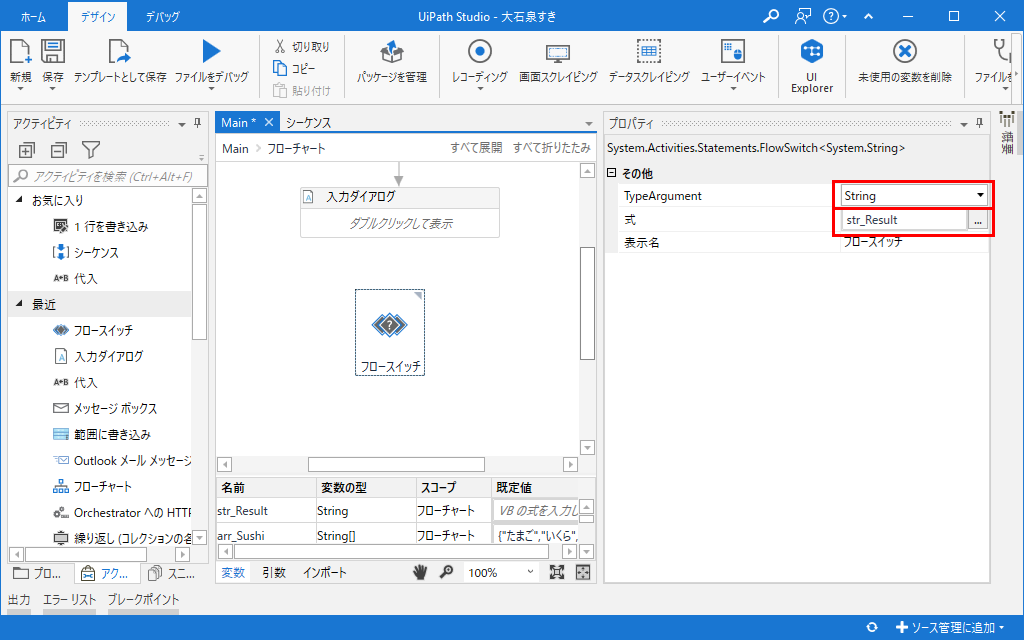Open ユーザーイベント user events tool
The height and width of the screenshot is (640, 1024).
(x=733, y=62)
